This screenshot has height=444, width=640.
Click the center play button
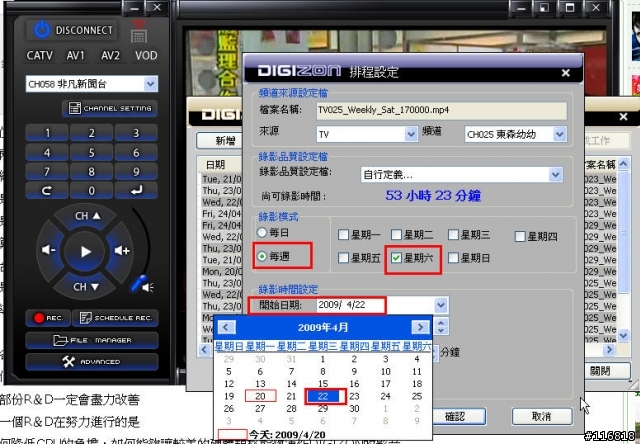point(85,251)
